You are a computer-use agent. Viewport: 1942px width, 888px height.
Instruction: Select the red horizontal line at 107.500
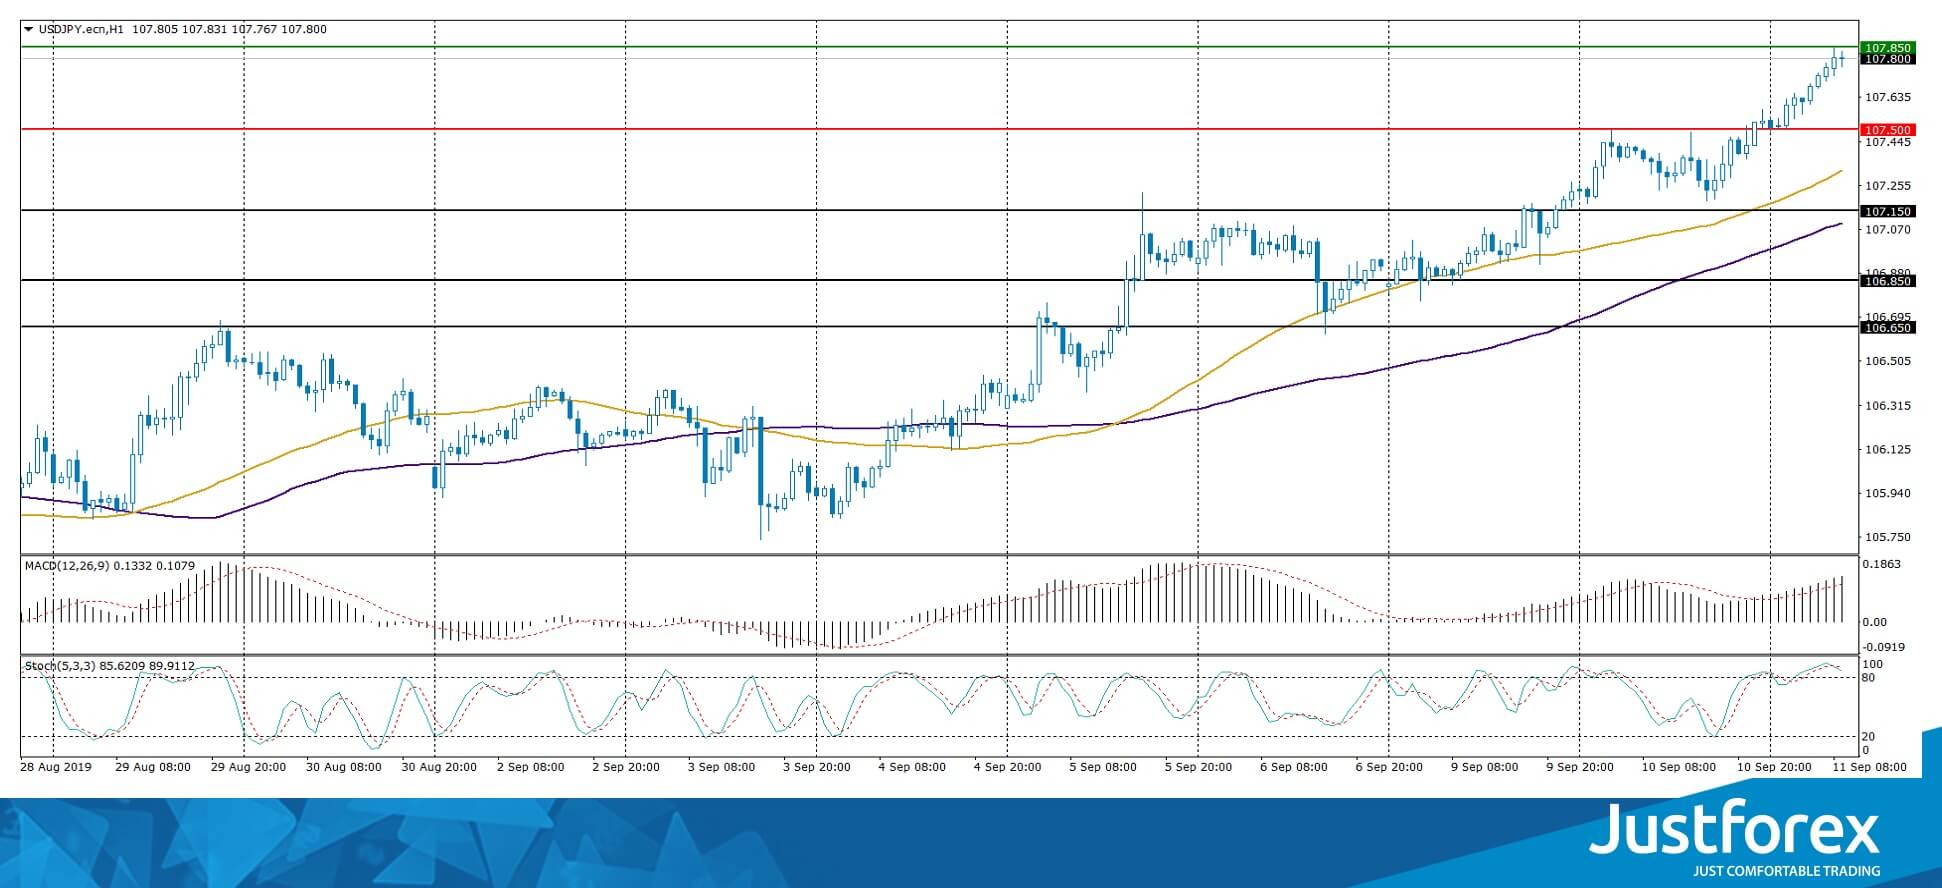939,129
